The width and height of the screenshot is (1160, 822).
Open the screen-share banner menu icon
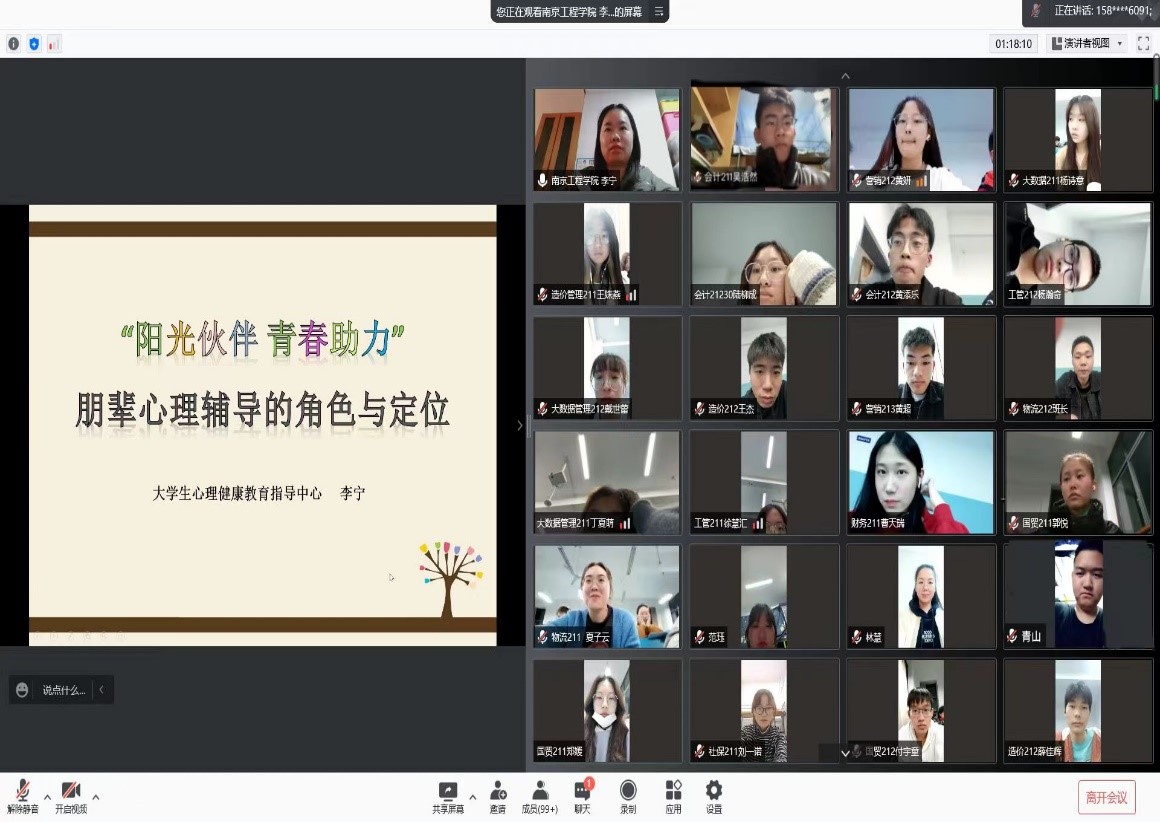click(x=658, y=11)
